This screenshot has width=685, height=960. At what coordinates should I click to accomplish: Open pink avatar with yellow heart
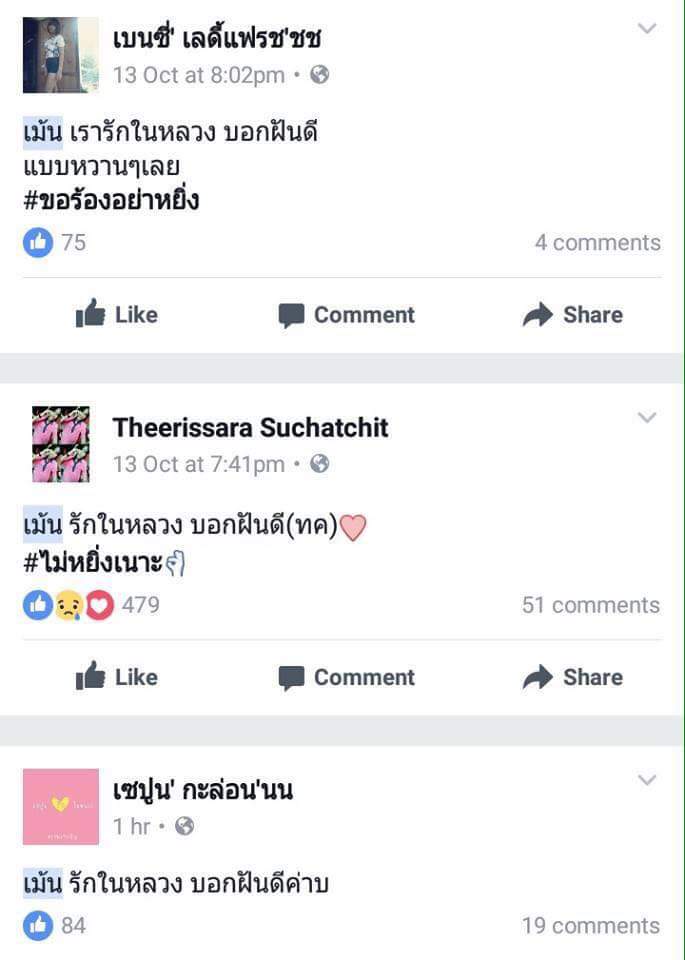coord(61,806)
